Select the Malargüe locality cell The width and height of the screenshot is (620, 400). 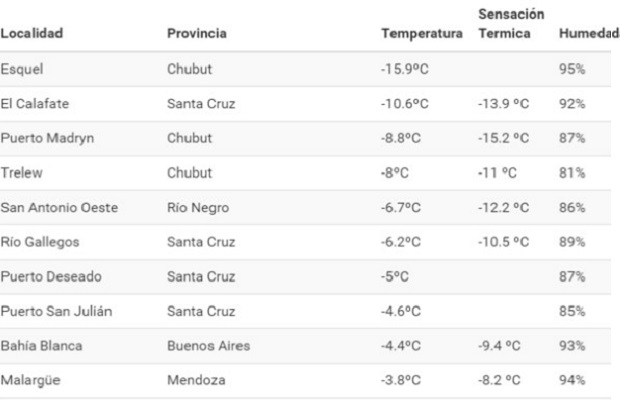[x=30, y=380]
